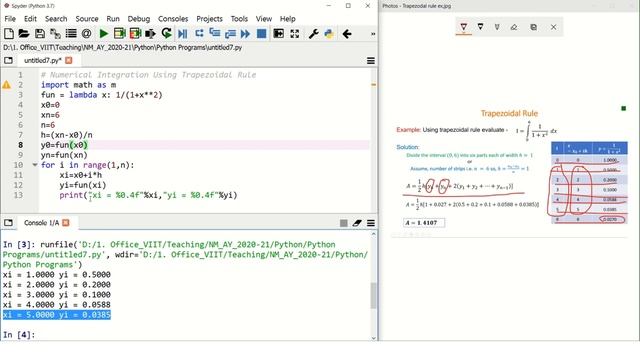Click the save a copy icon in Photos
This screenshot has width=640, height=360.
click(x=533, y=27)
